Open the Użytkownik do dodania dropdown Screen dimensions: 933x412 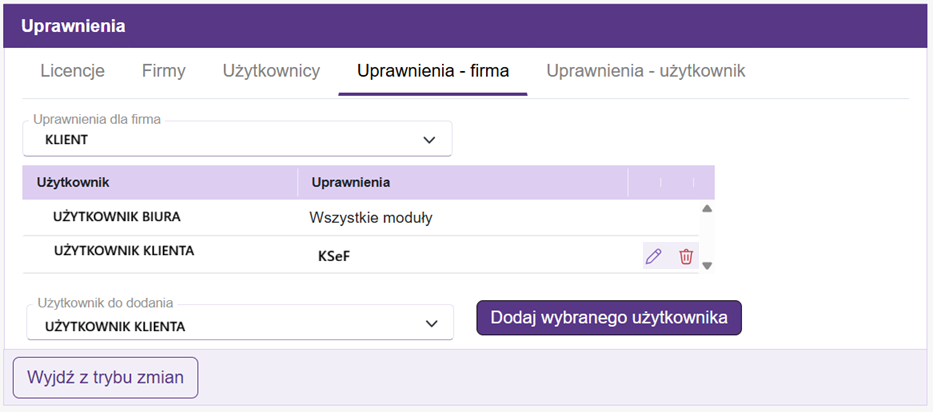coord(239,324)
